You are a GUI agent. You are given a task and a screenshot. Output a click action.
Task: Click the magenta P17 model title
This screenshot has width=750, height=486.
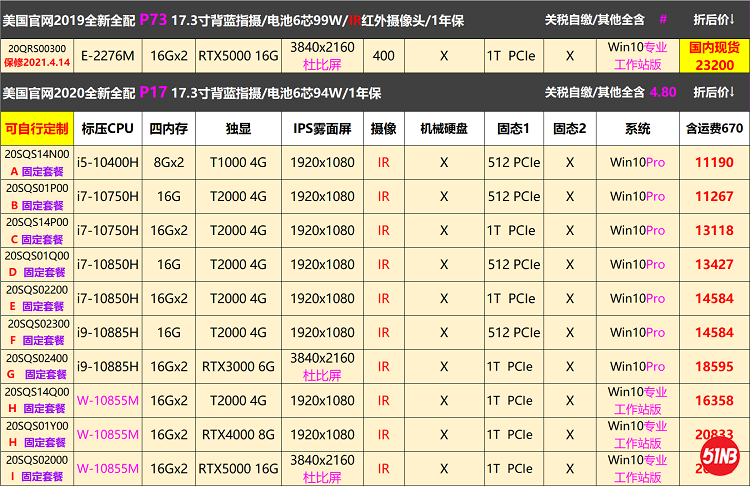(x=154, y=92)
